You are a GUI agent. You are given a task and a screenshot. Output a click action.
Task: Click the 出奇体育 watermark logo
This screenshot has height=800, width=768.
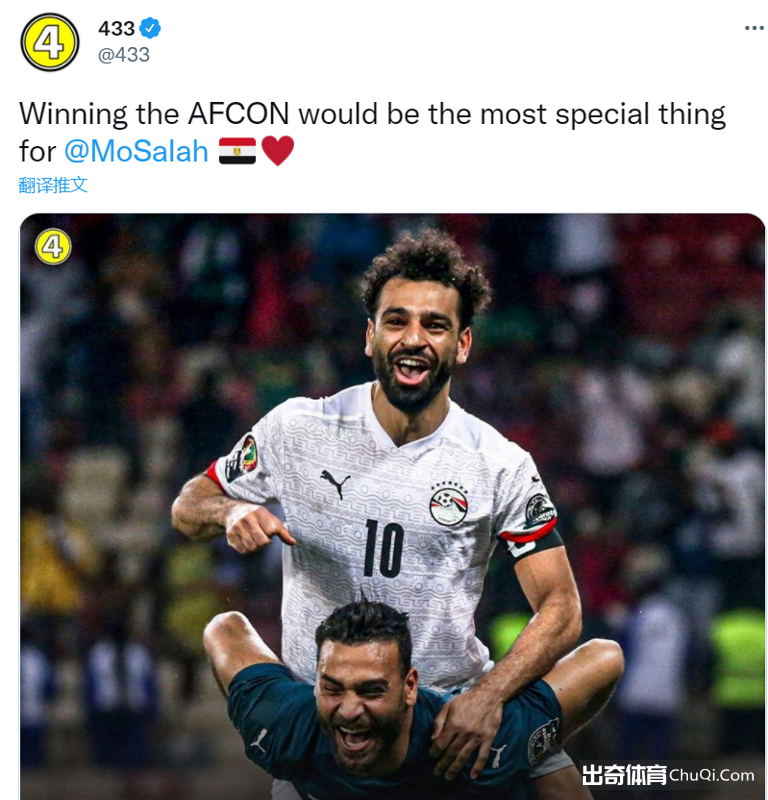[624, 774]
